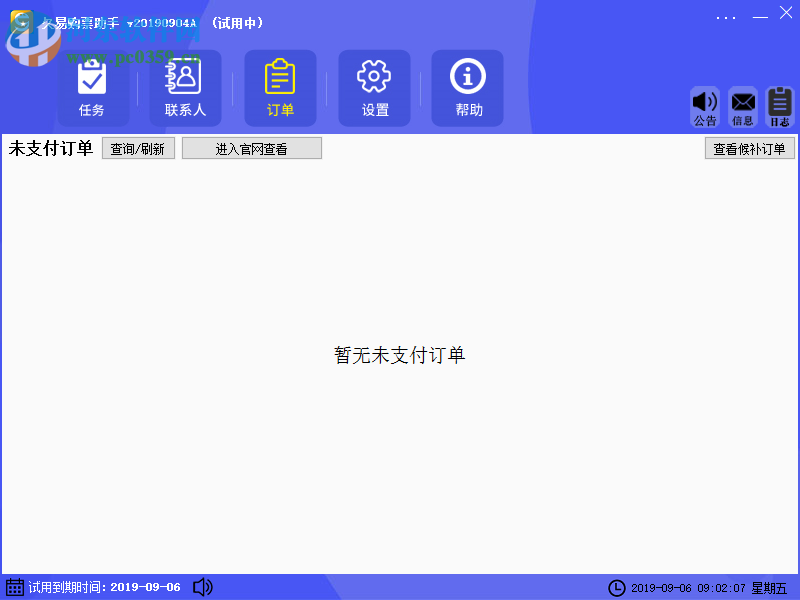Mute sound with the bottom speaker toggle
Viewport: 800px width, 600px height.
point(202,588)
